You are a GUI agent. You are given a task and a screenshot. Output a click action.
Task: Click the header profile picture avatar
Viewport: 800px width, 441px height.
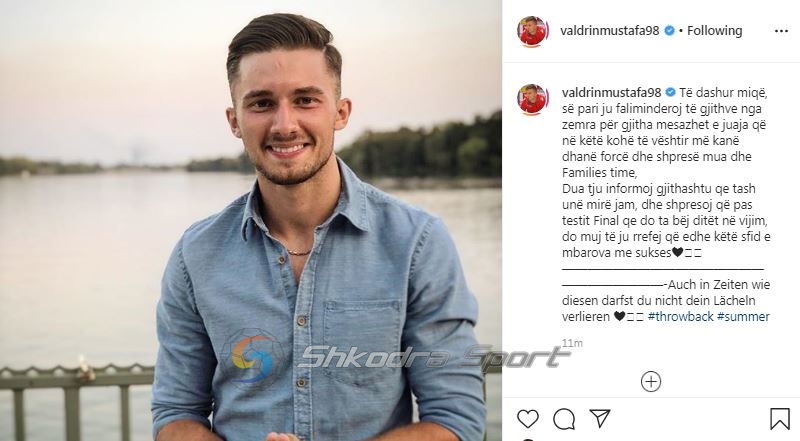point(533,31)
